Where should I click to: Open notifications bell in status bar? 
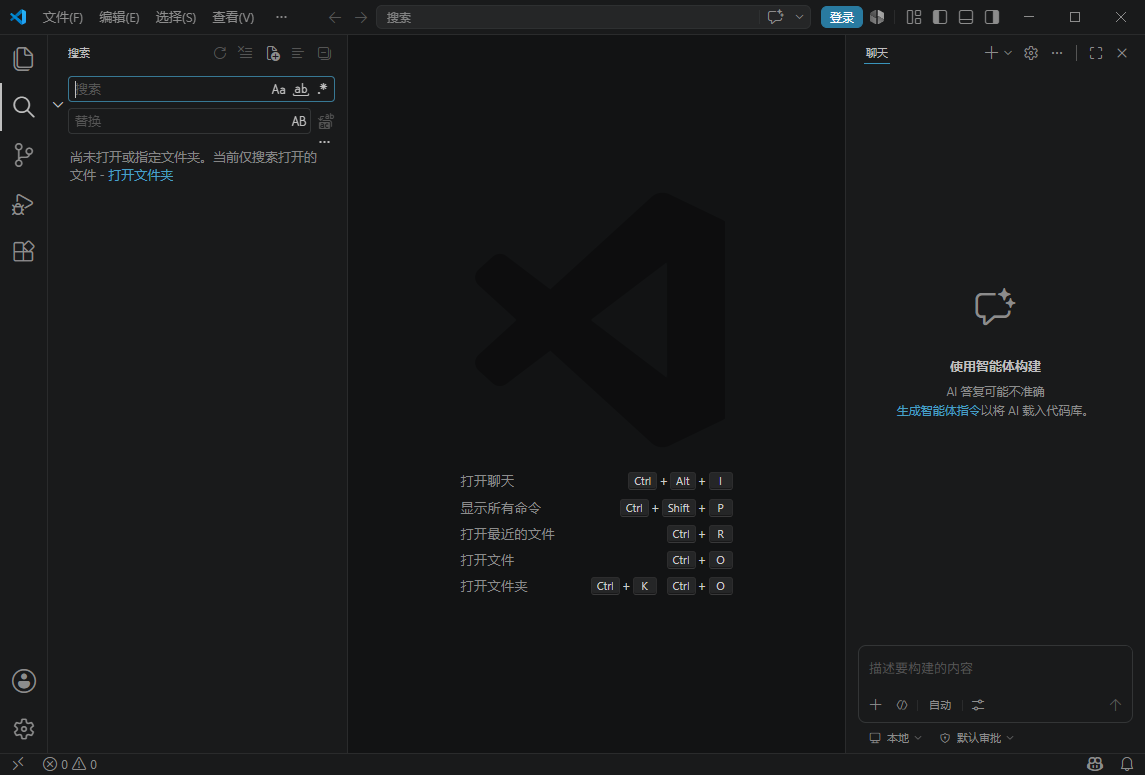[x=1127, y=764]
